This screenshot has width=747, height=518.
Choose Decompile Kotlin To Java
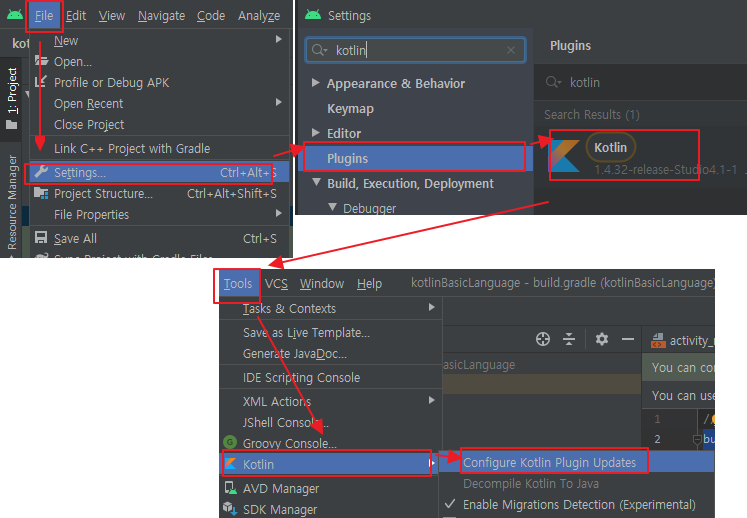tap(531, 484)
